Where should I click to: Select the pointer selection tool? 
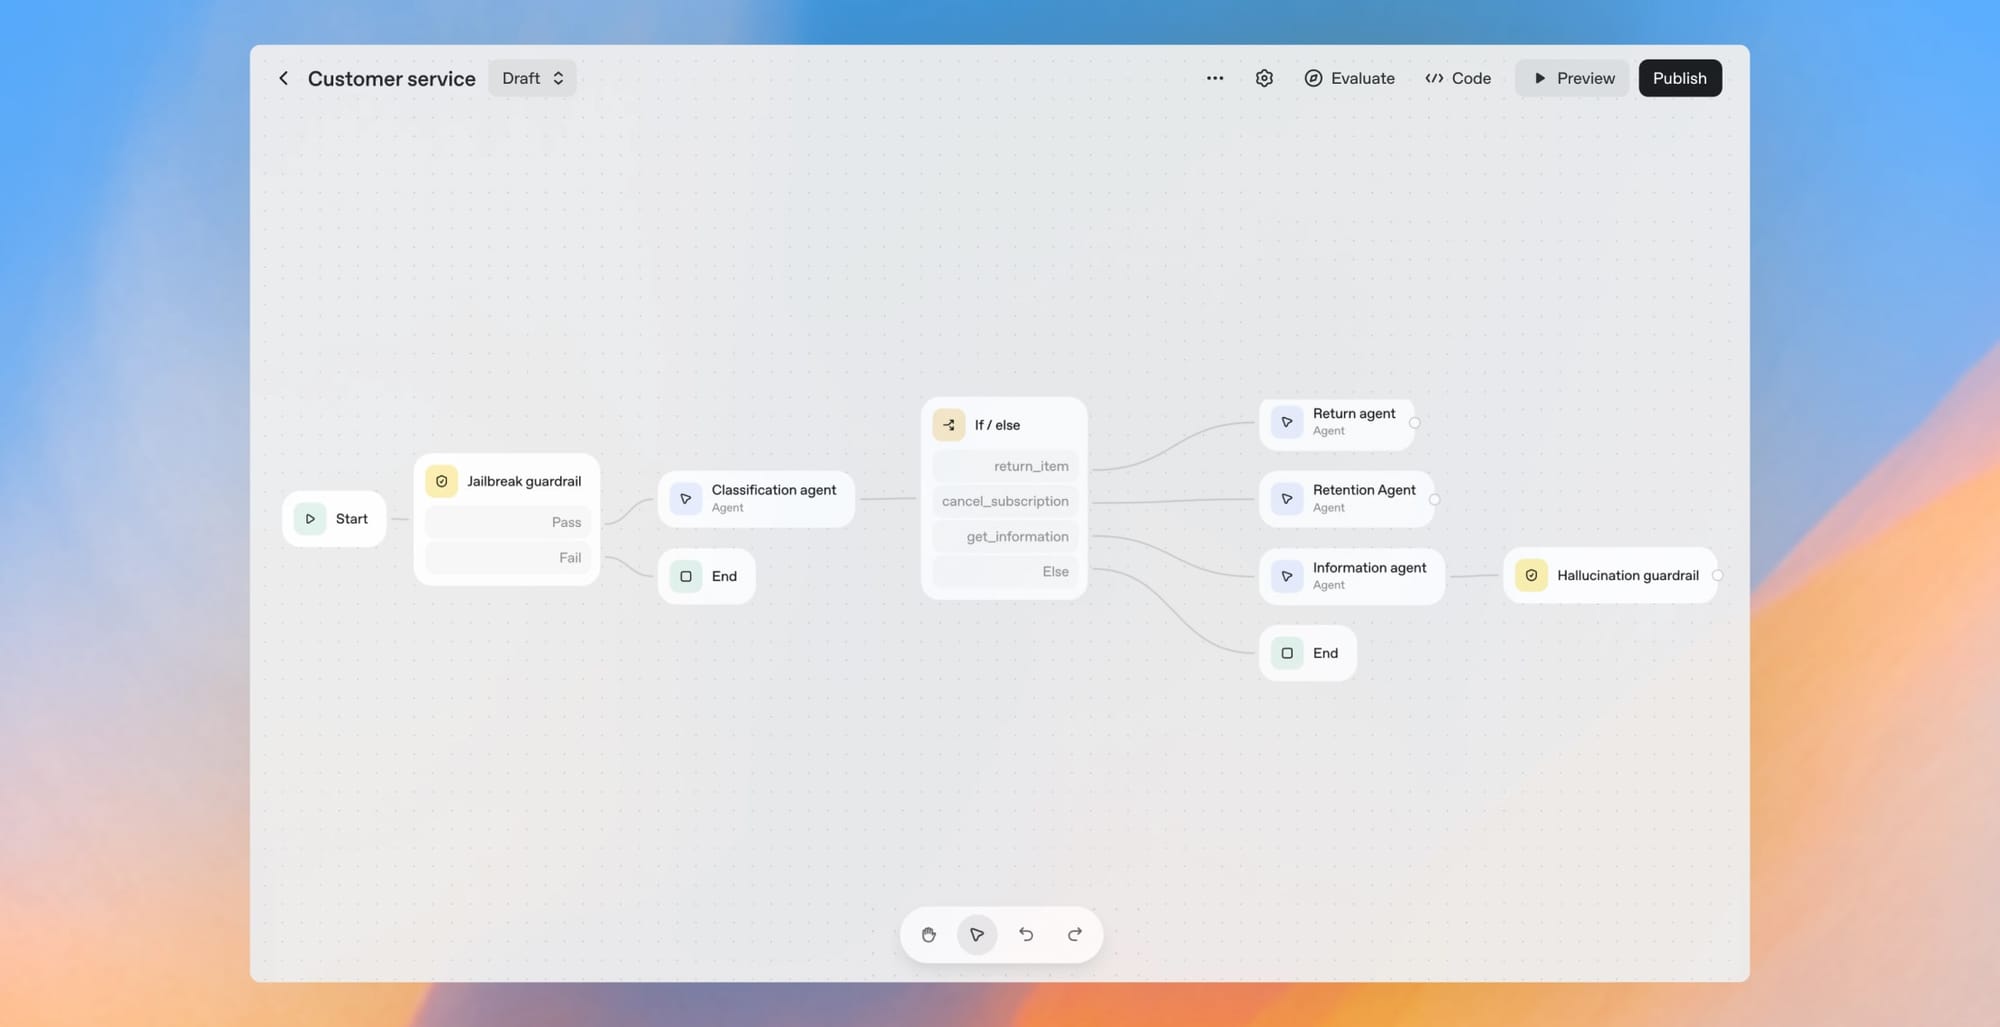977,935
